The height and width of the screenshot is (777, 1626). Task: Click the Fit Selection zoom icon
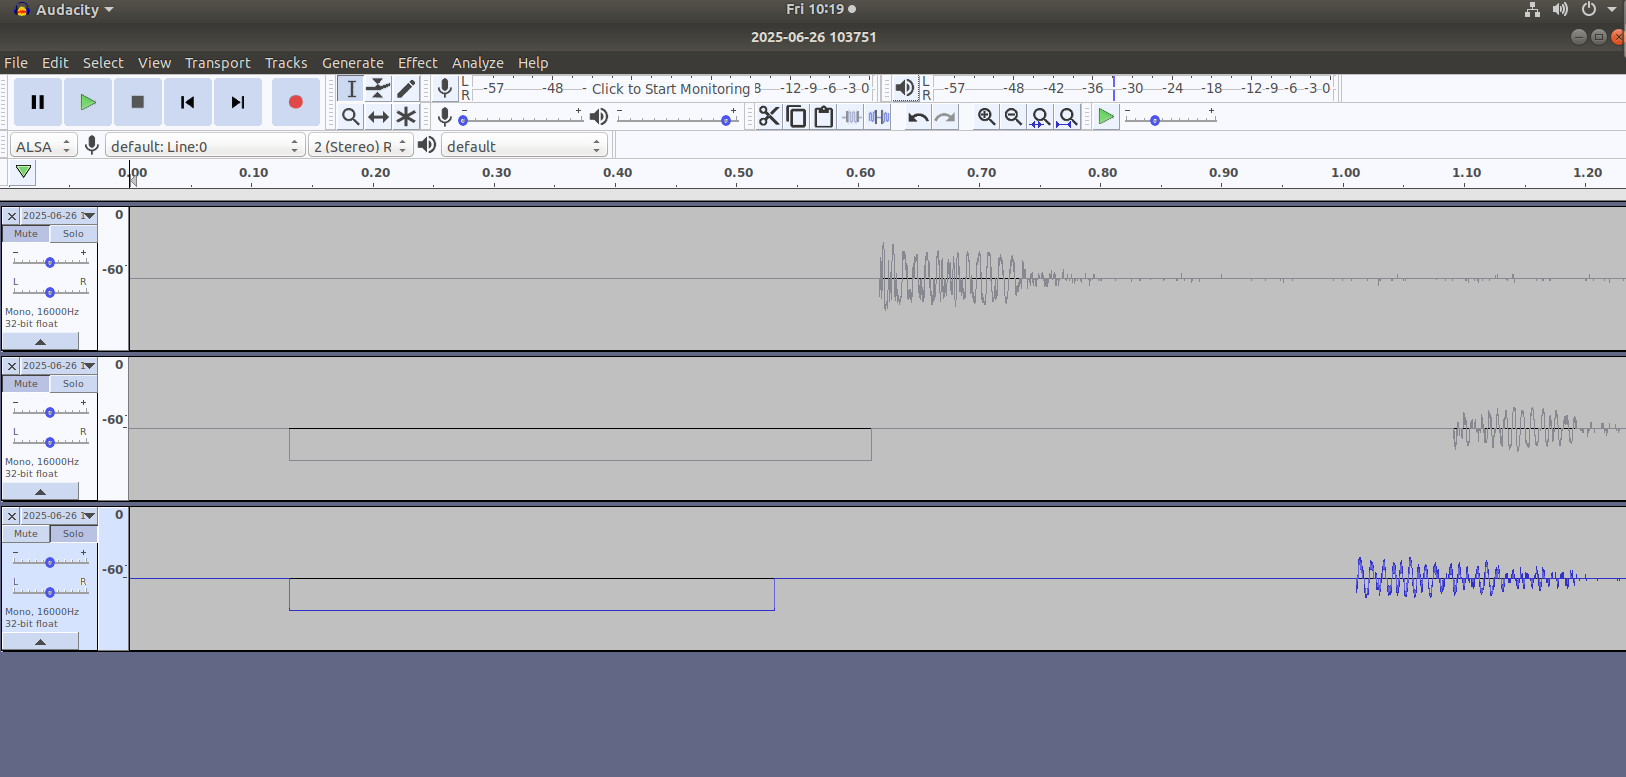(x=1040, y=117)
